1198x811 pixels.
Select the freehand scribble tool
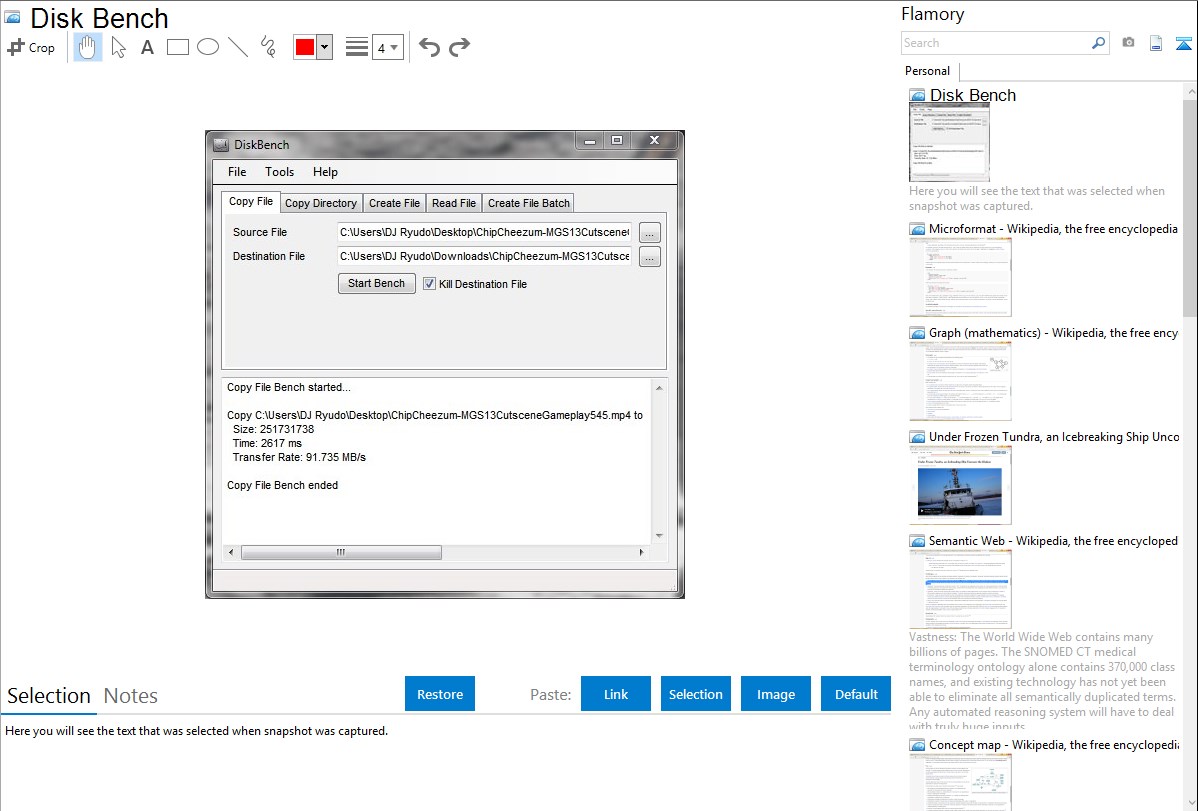coord(268,47)
